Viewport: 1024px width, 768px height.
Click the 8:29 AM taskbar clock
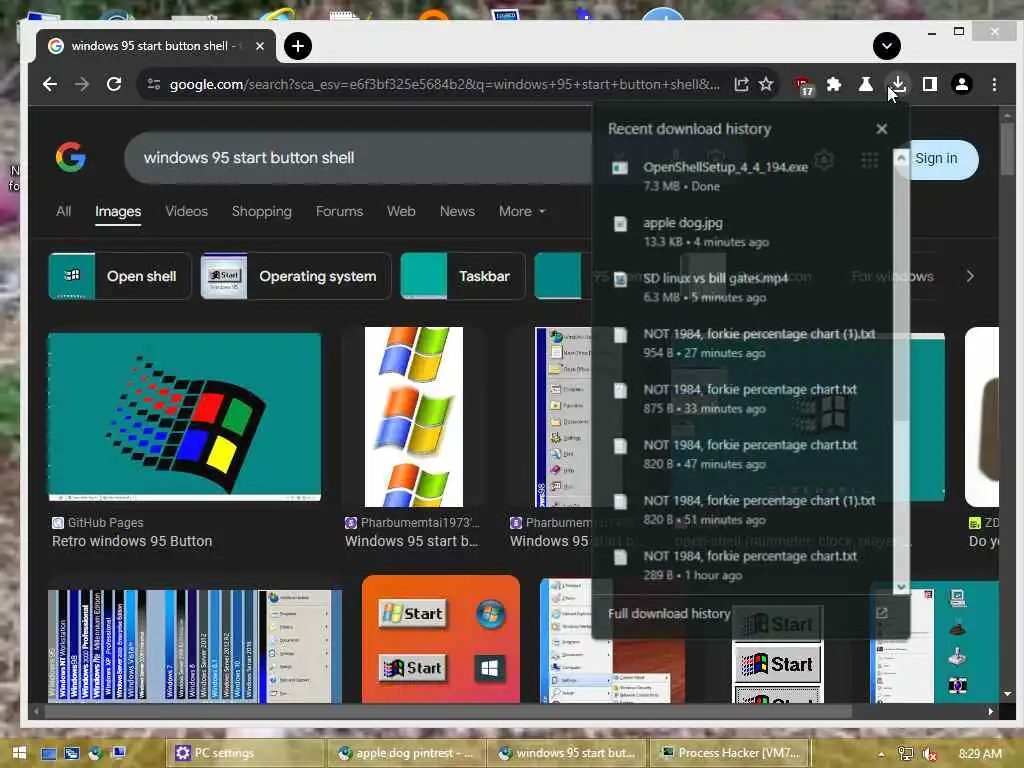click(980, 754)
